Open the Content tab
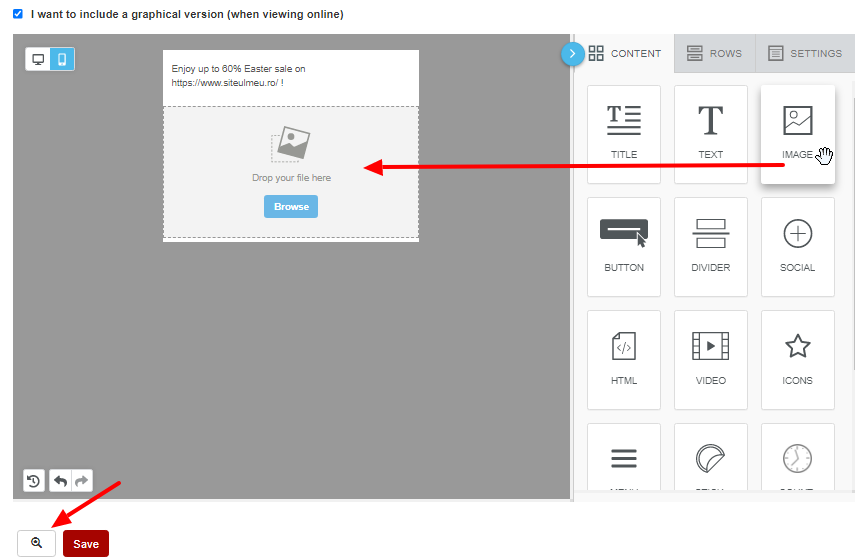The width and height of the screenshot is (866, 559). pos(625,54)
